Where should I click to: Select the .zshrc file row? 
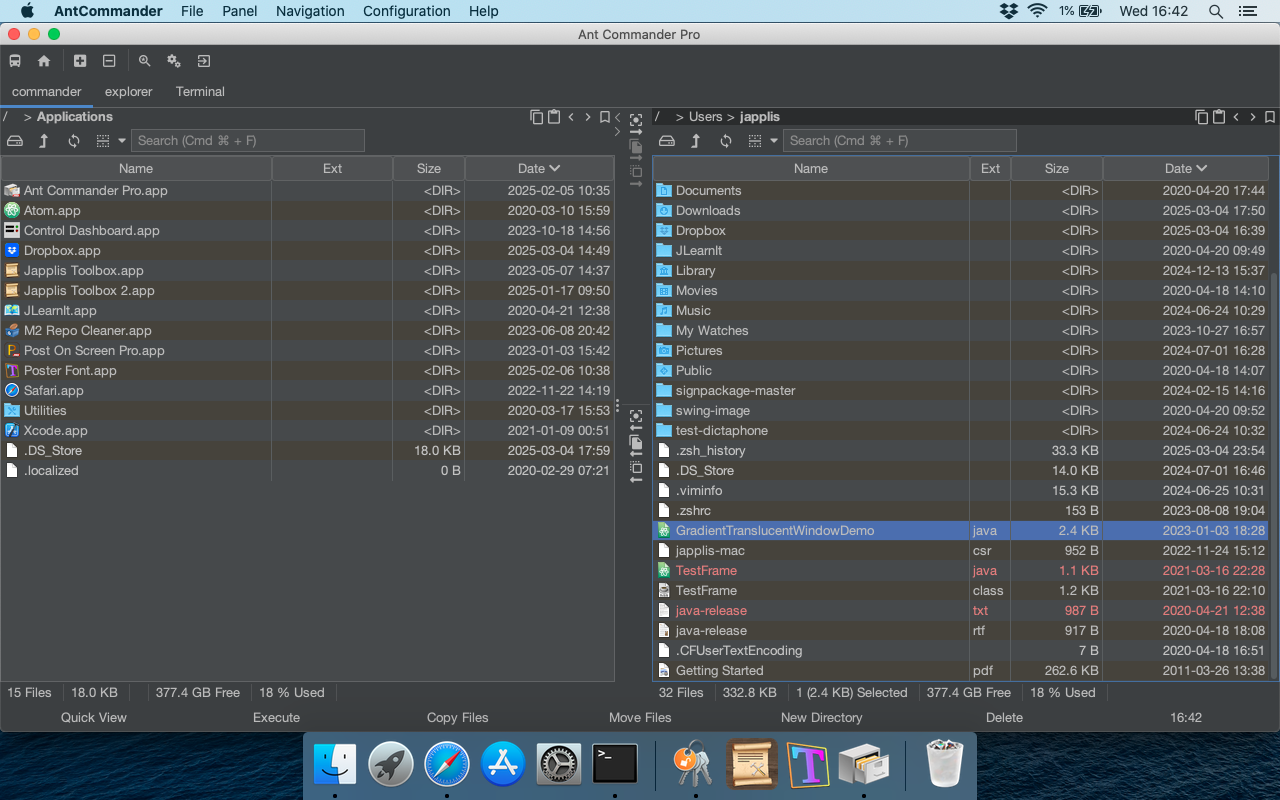click(961, 511)
